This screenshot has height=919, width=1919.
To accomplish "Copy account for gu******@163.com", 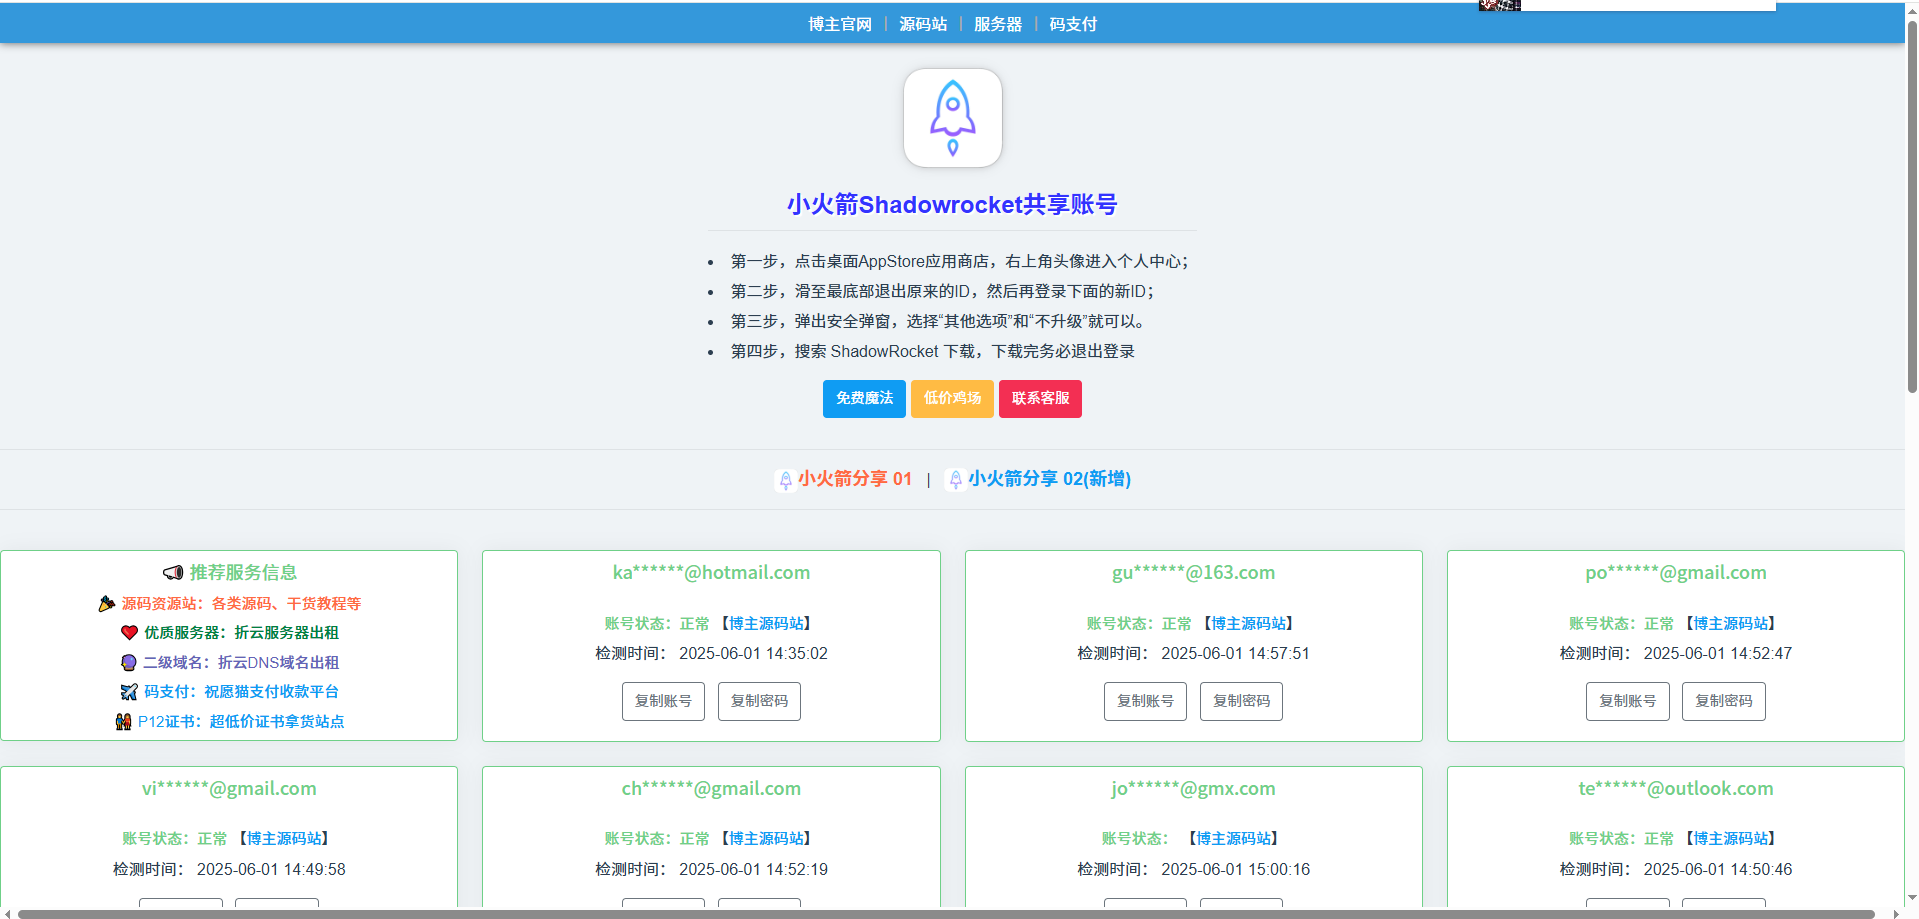I will 1145,702.
